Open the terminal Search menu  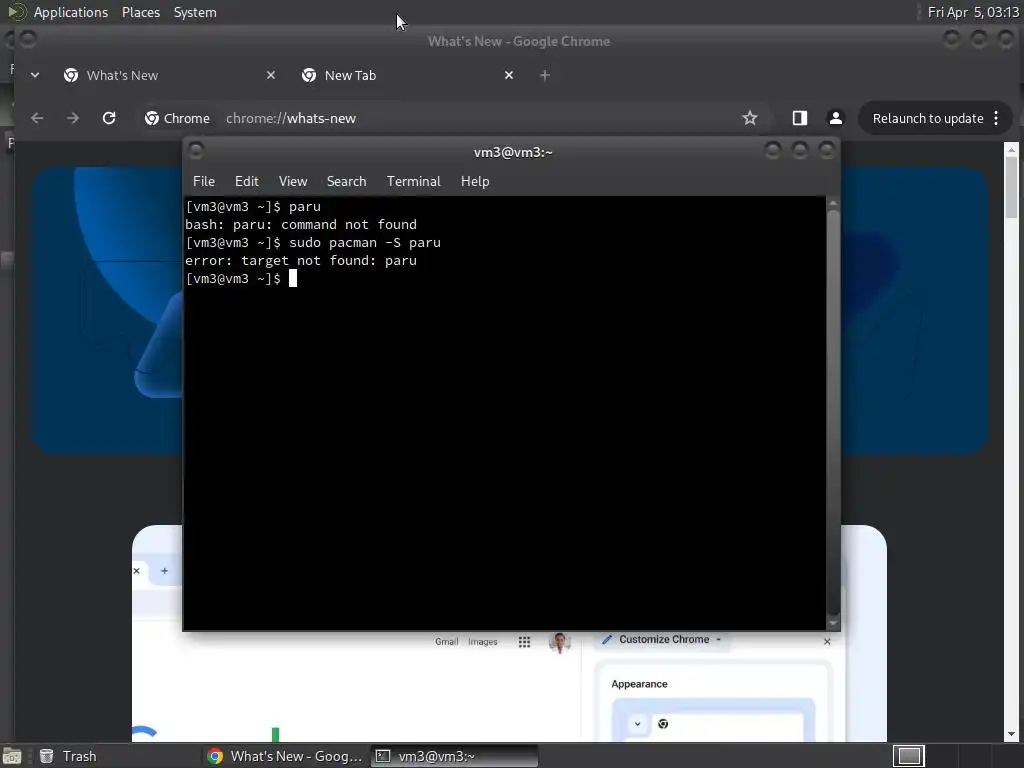click(x=346, y=182)
